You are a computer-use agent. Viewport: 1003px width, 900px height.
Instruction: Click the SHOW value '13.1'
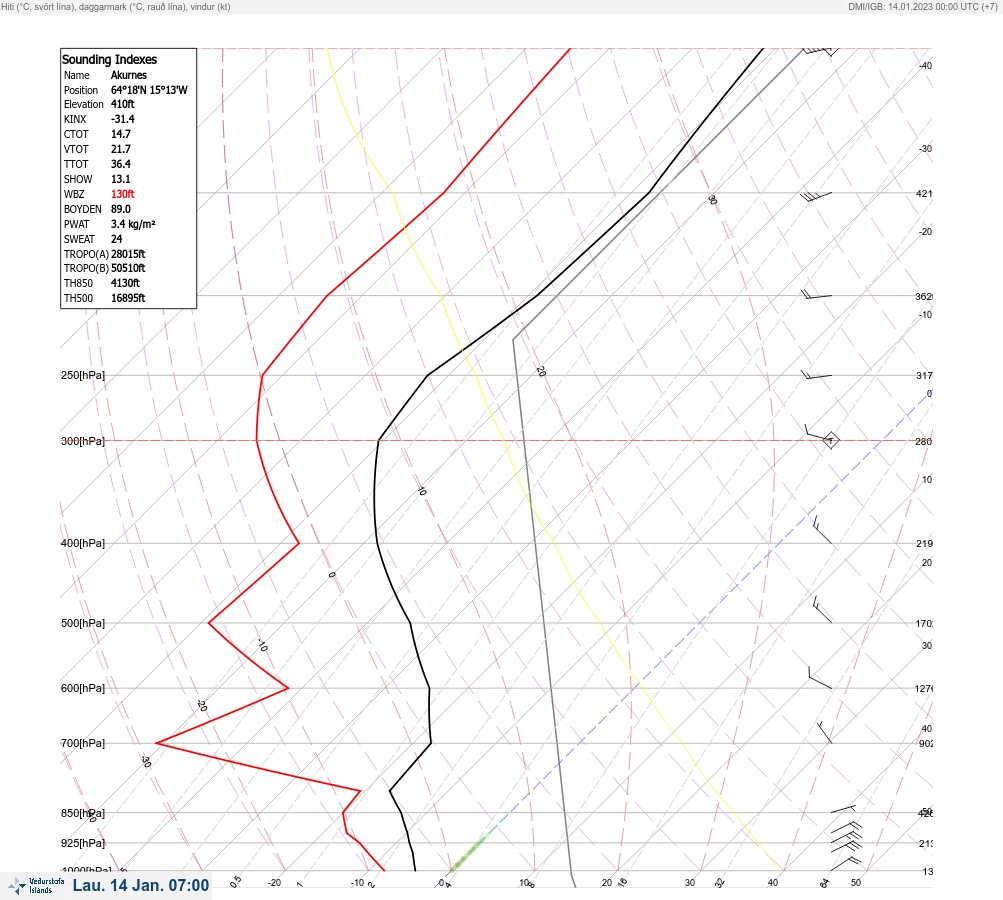coord(120,179)
